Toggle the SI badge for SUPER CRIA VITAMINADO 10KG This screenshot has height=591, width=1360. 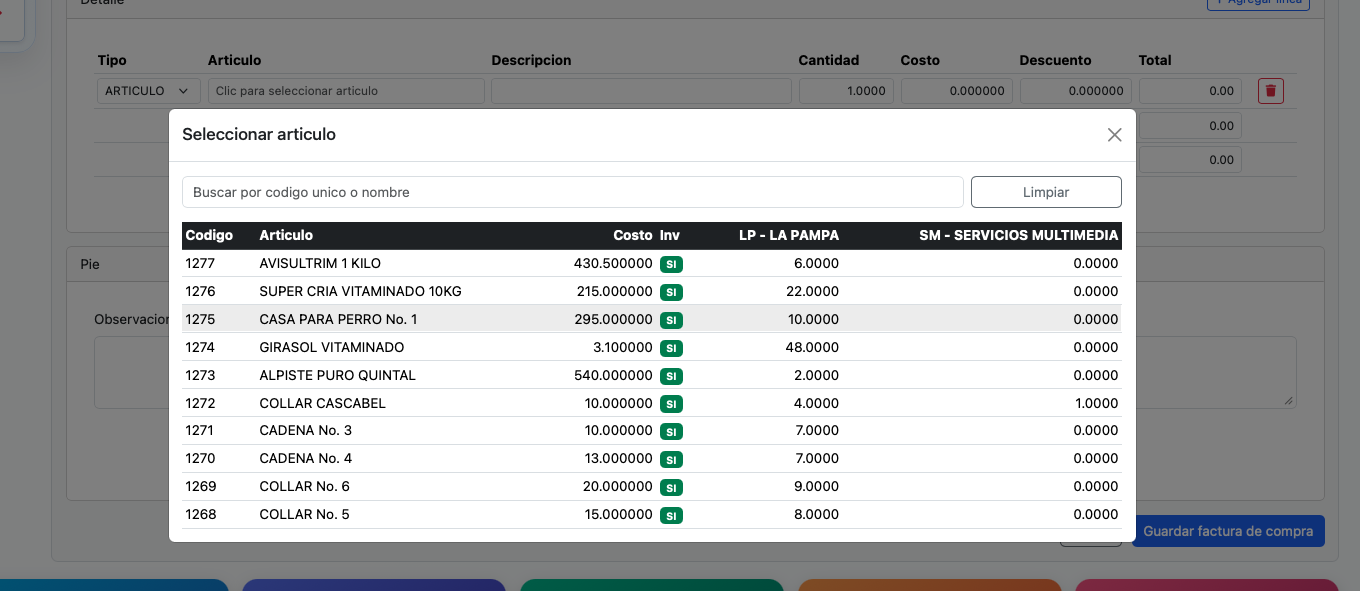pyautogui.click(x=672, y=292)
